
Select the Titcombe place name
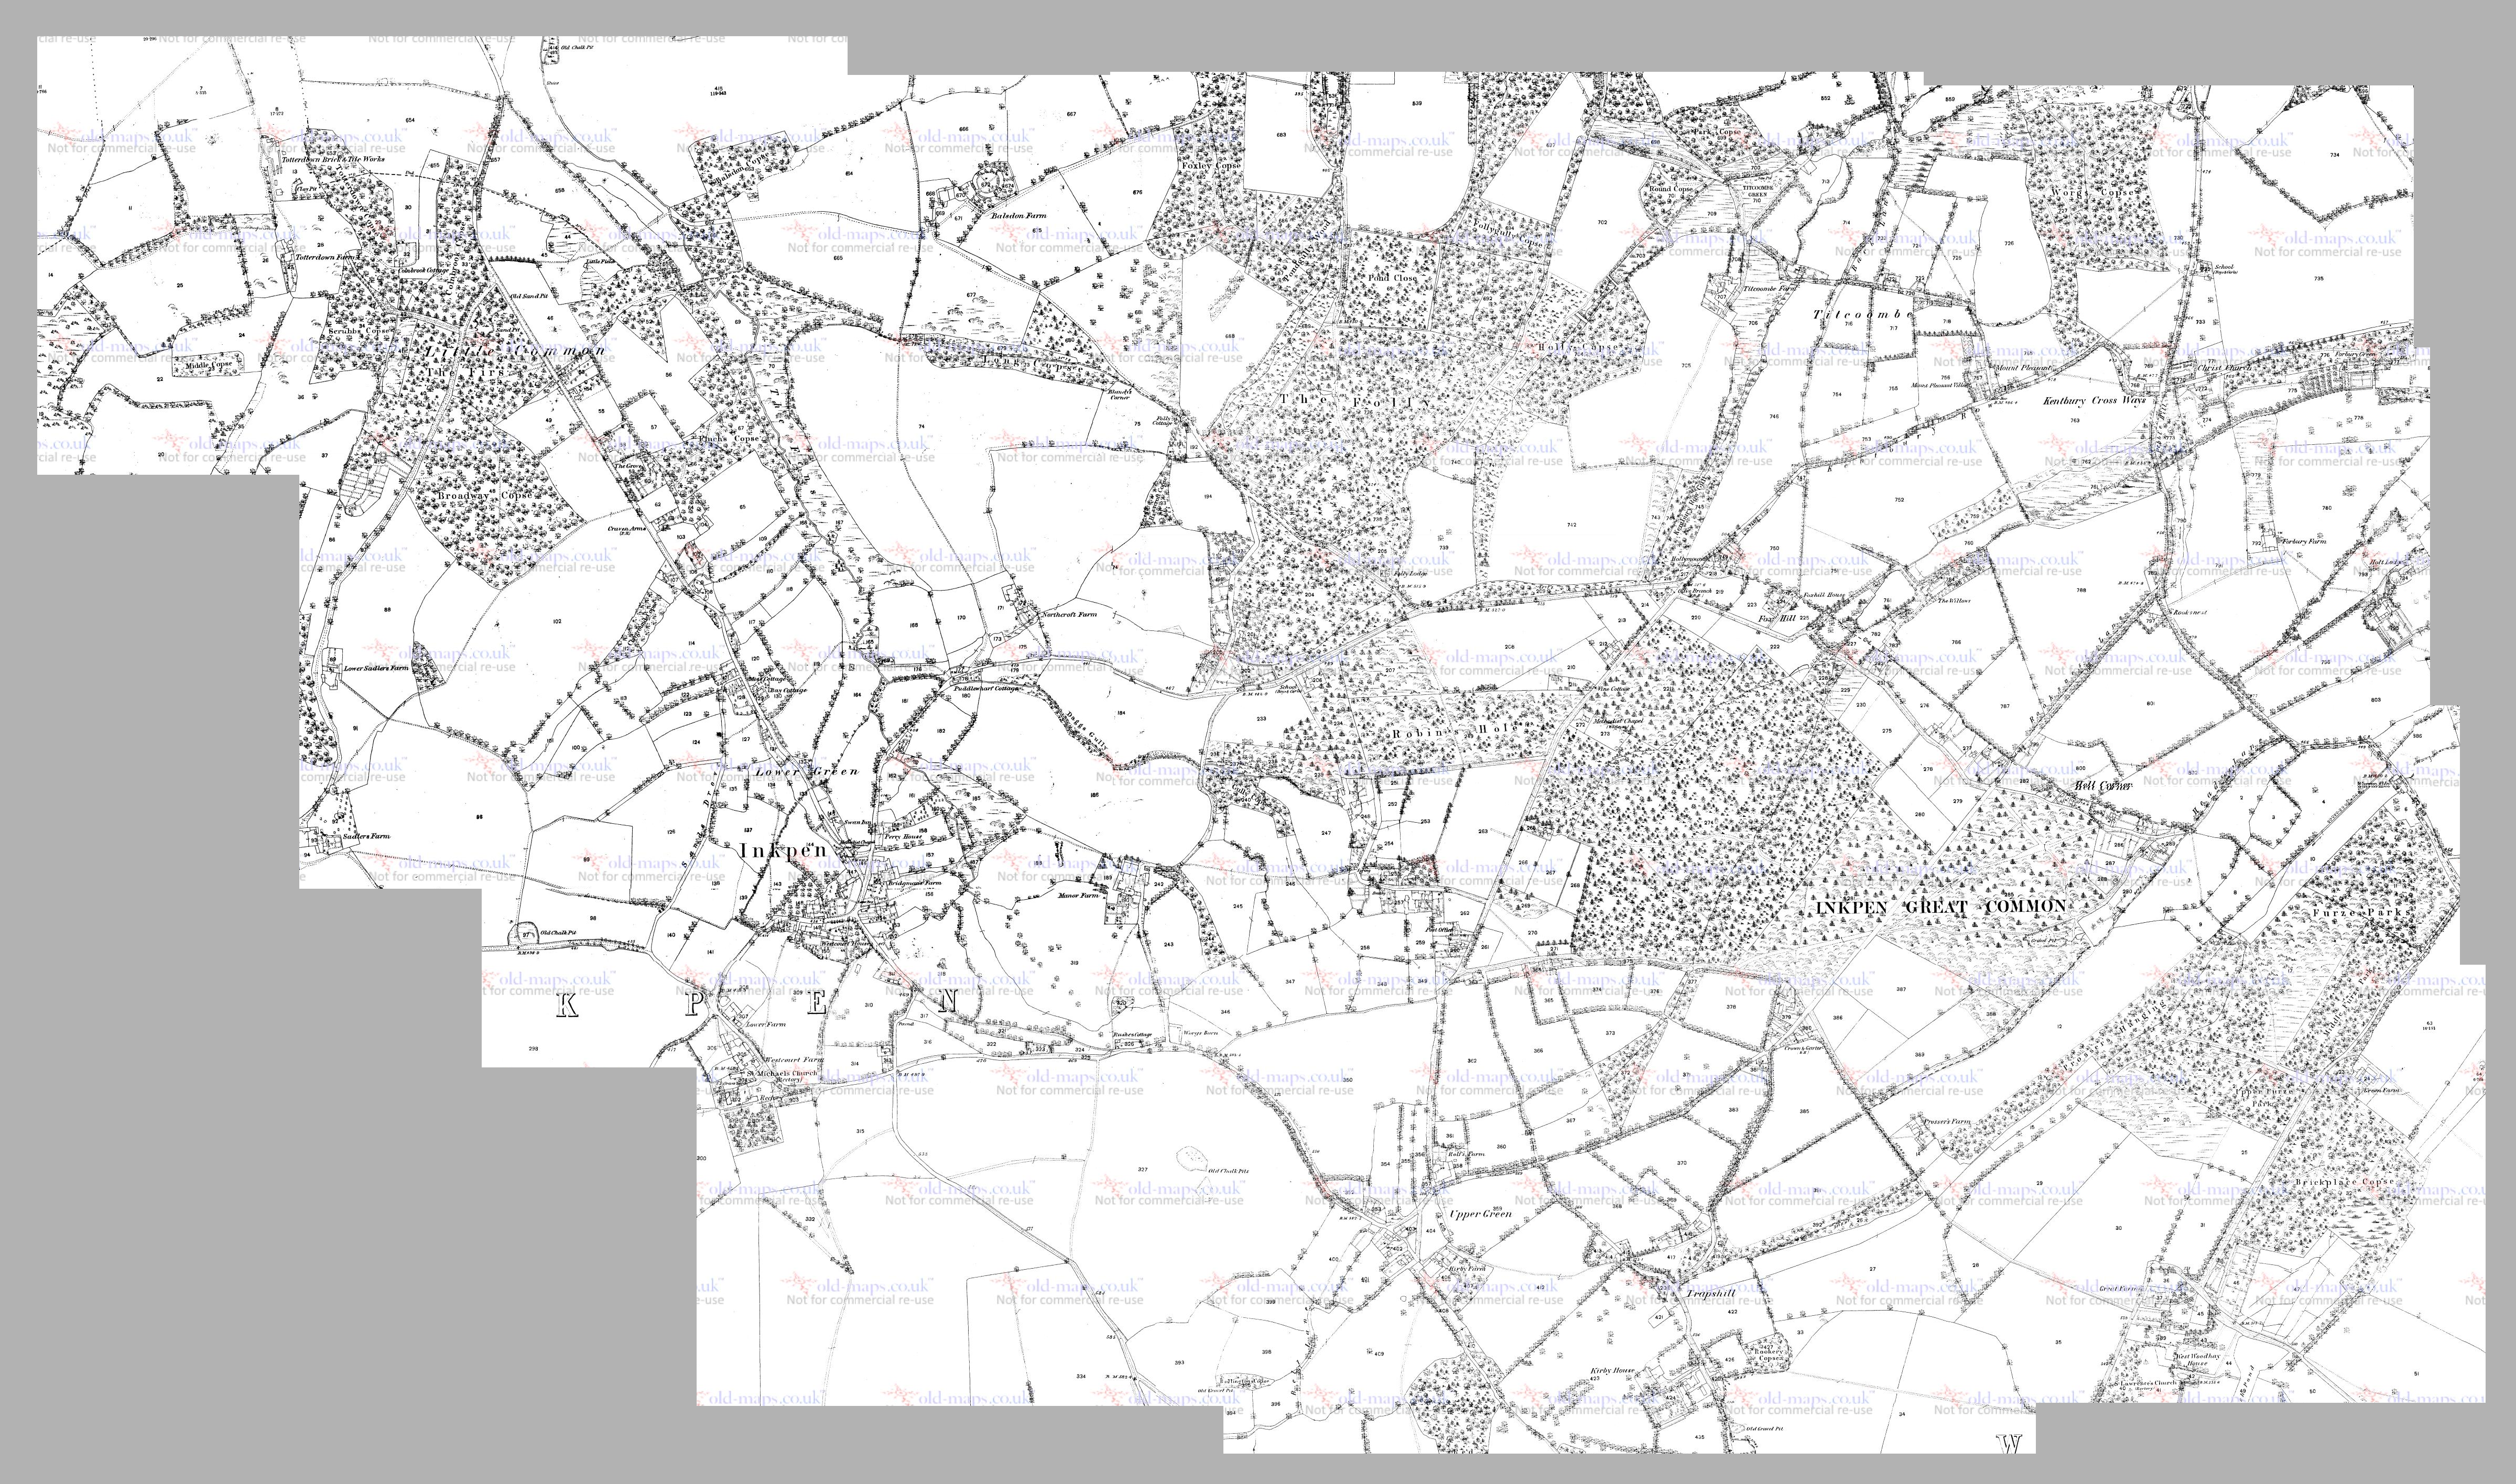tap(1863, 314)
